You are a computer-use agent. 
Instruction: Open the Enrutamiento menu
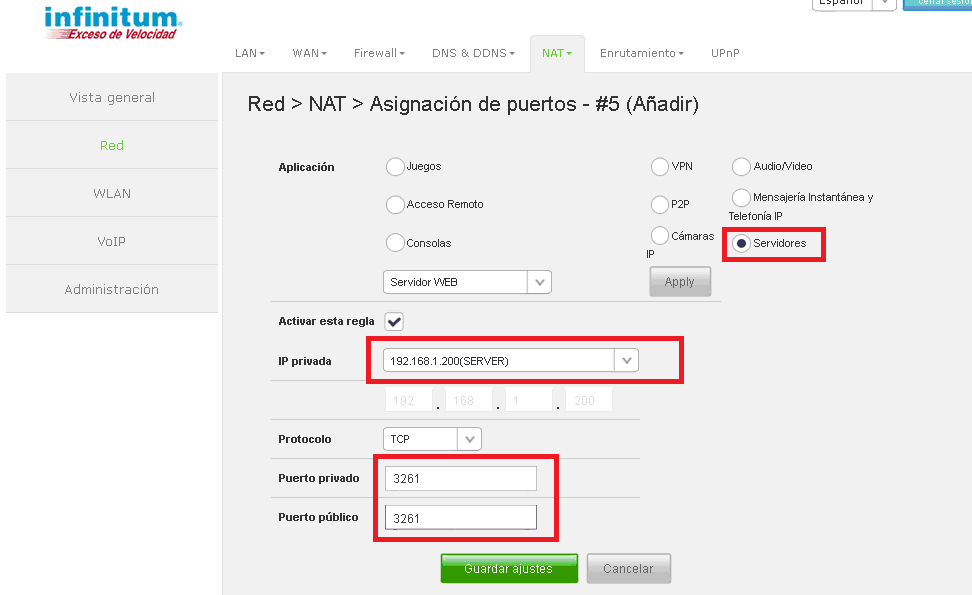click(x=641, y=53)
